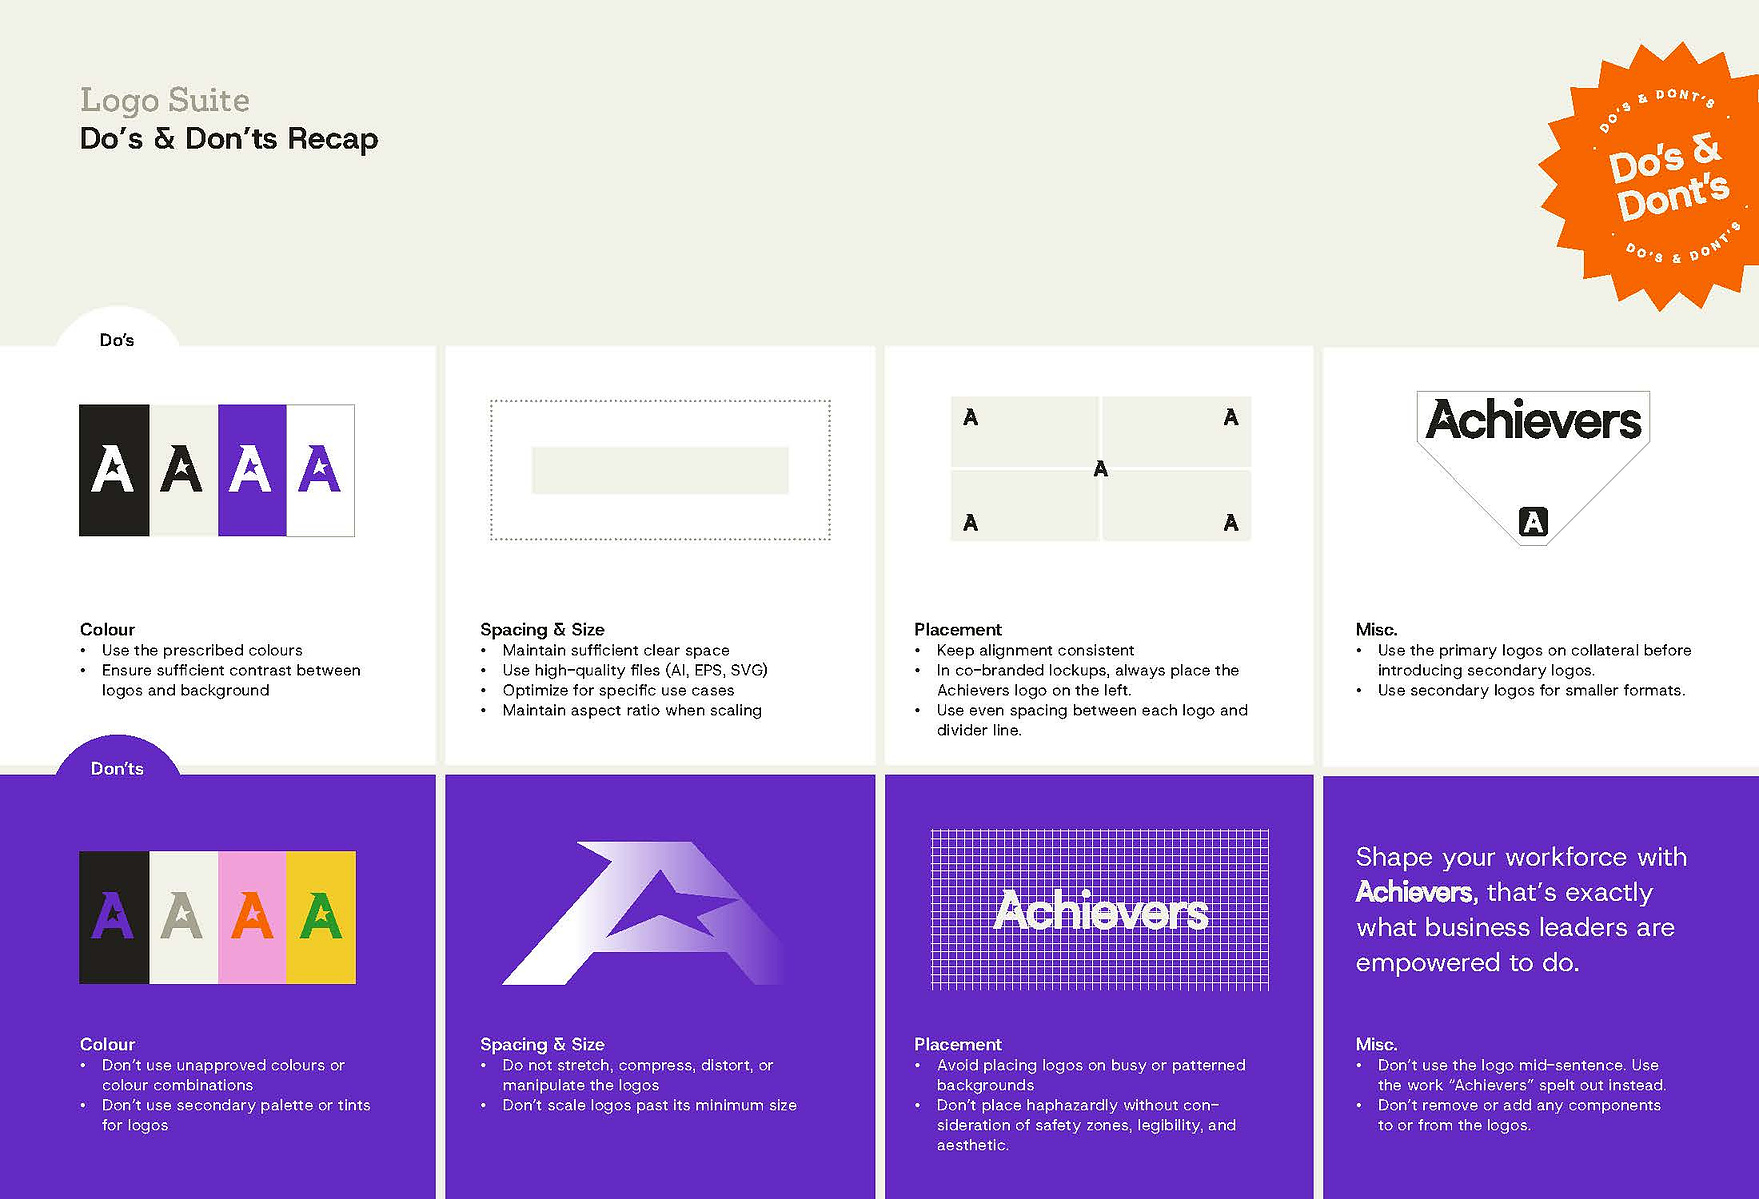This screenshot has width=1759, height=1199.
Task: Click 'Don't place haphazardly' bullet
Action: point(1086,1125)
